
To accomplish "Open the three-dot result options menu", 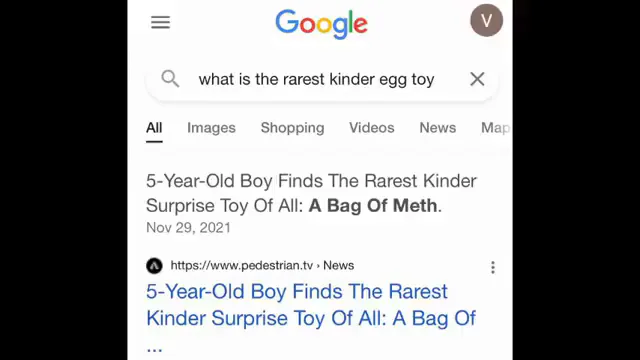I will point(493,267).
